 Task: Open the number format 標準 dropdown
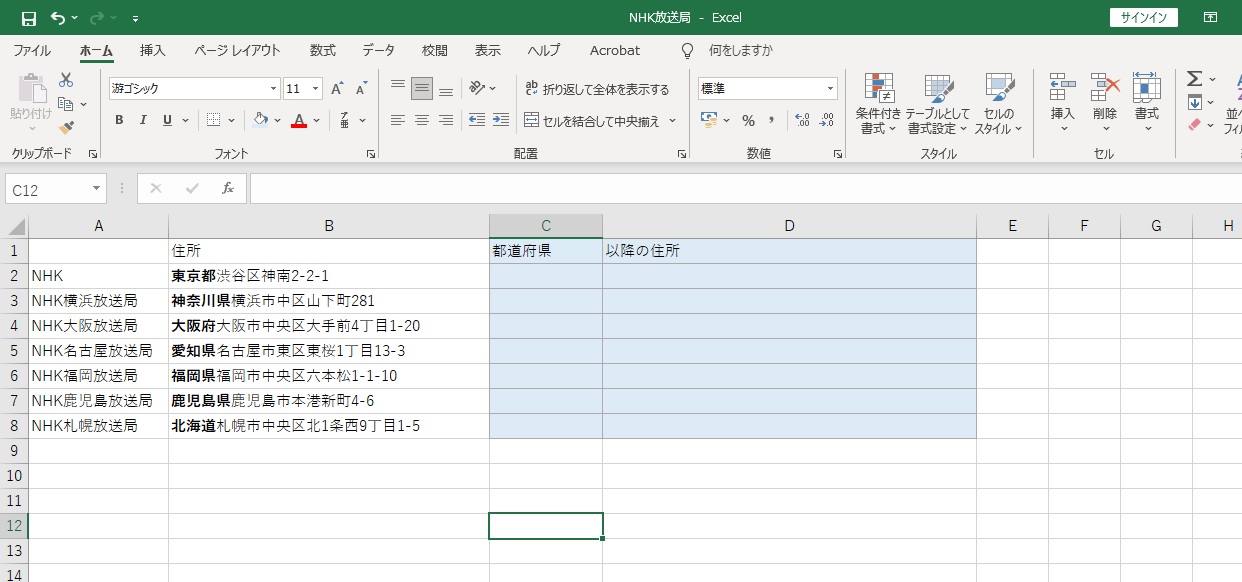pyautogui.click(x=830, y=89)
